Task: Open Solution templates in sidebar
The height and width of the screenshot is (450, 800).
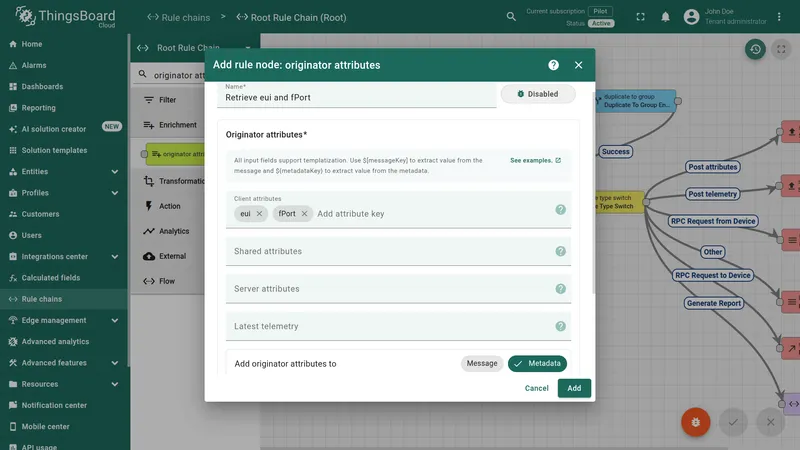Action: (64, 151)
